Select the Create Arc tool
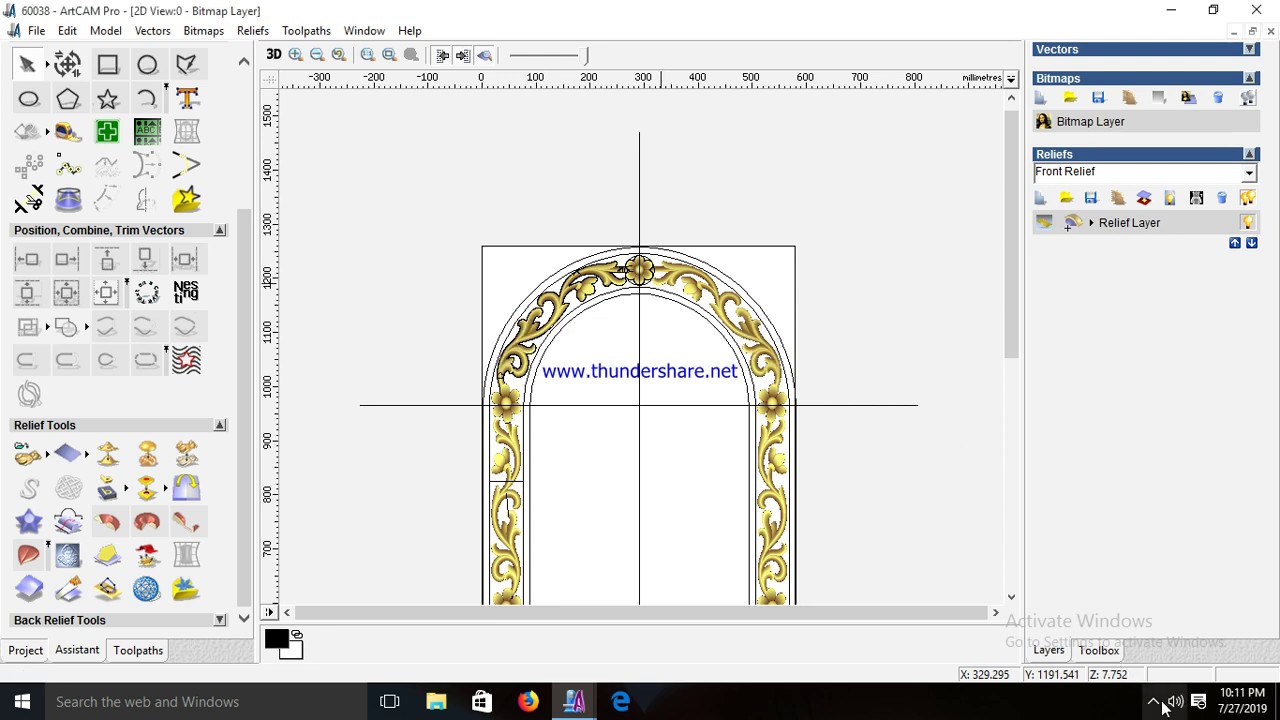1280x720 pixels. coord(147,98)
